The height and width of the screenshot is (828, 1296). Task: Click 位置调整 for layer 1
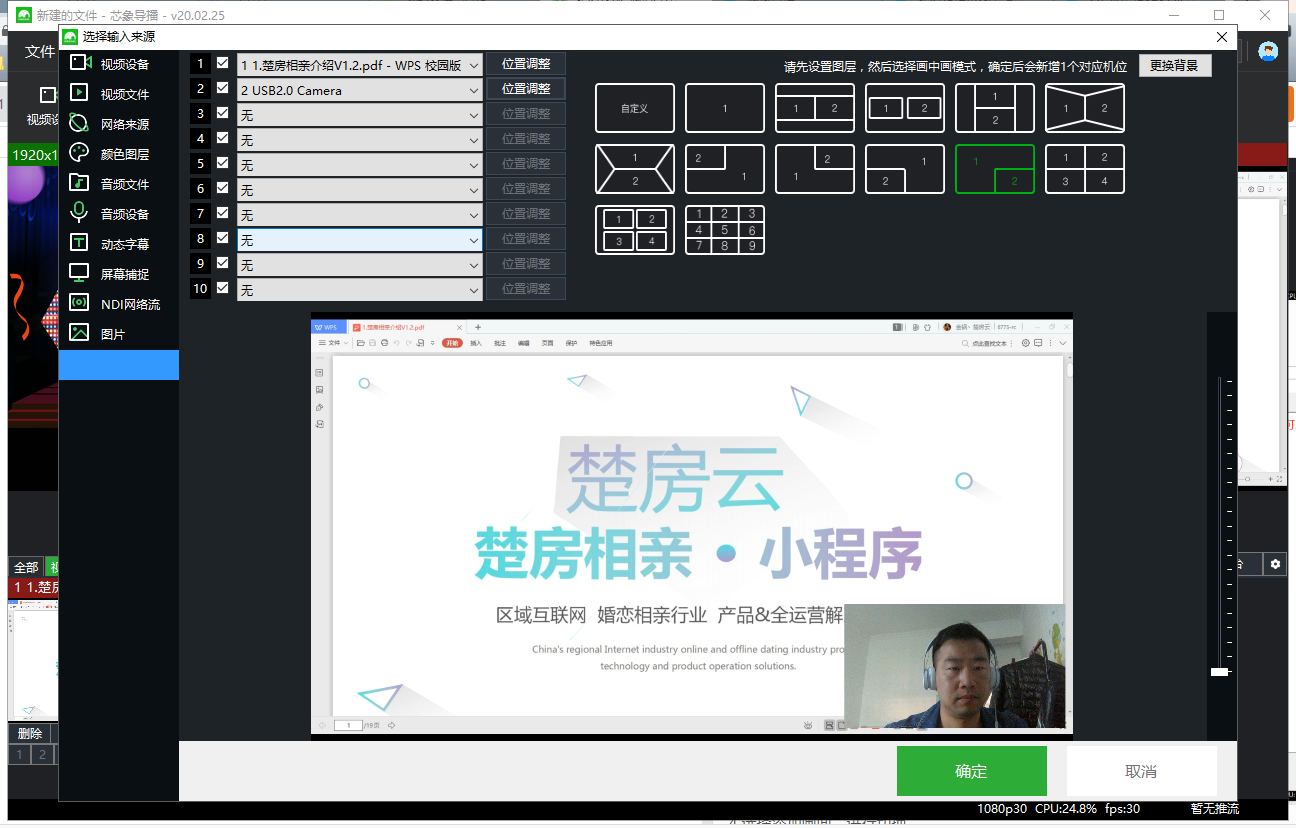coord(526,64)
